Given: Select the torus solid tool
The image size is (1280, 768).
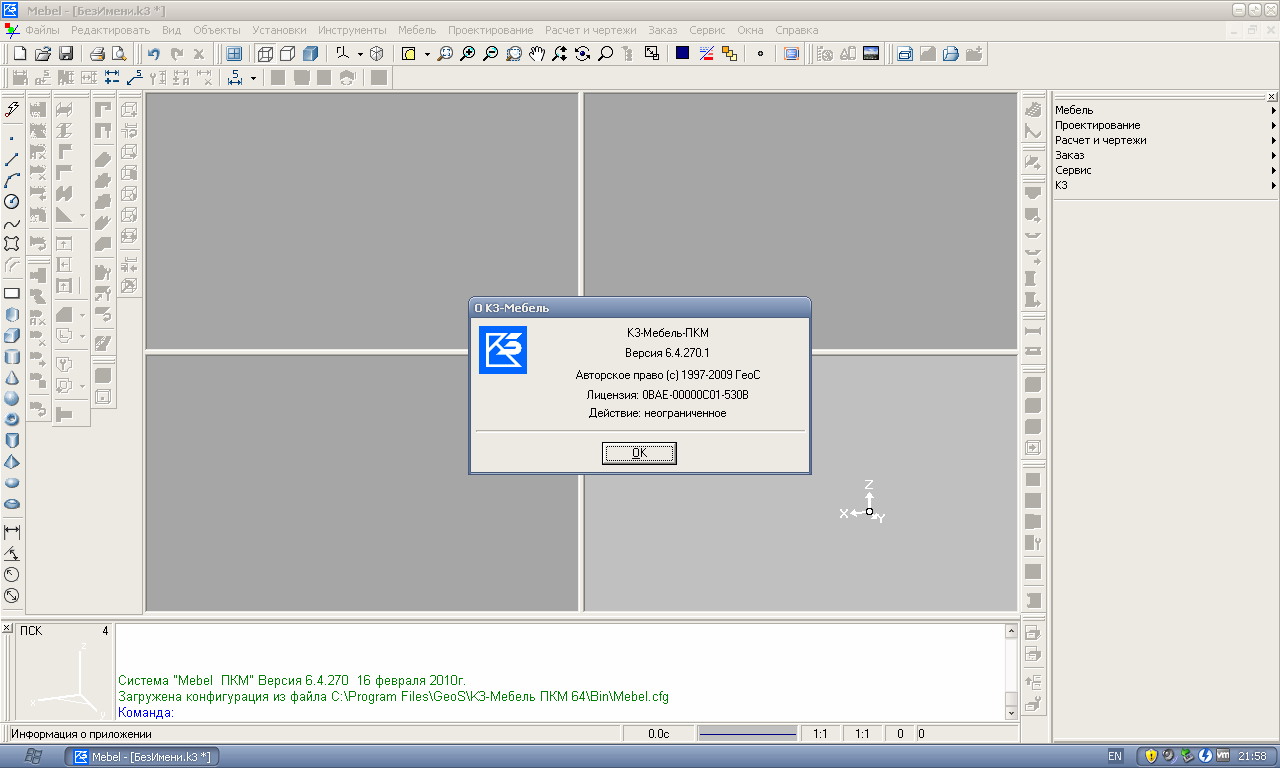Looking at the screenshot, I should point(12,419).
